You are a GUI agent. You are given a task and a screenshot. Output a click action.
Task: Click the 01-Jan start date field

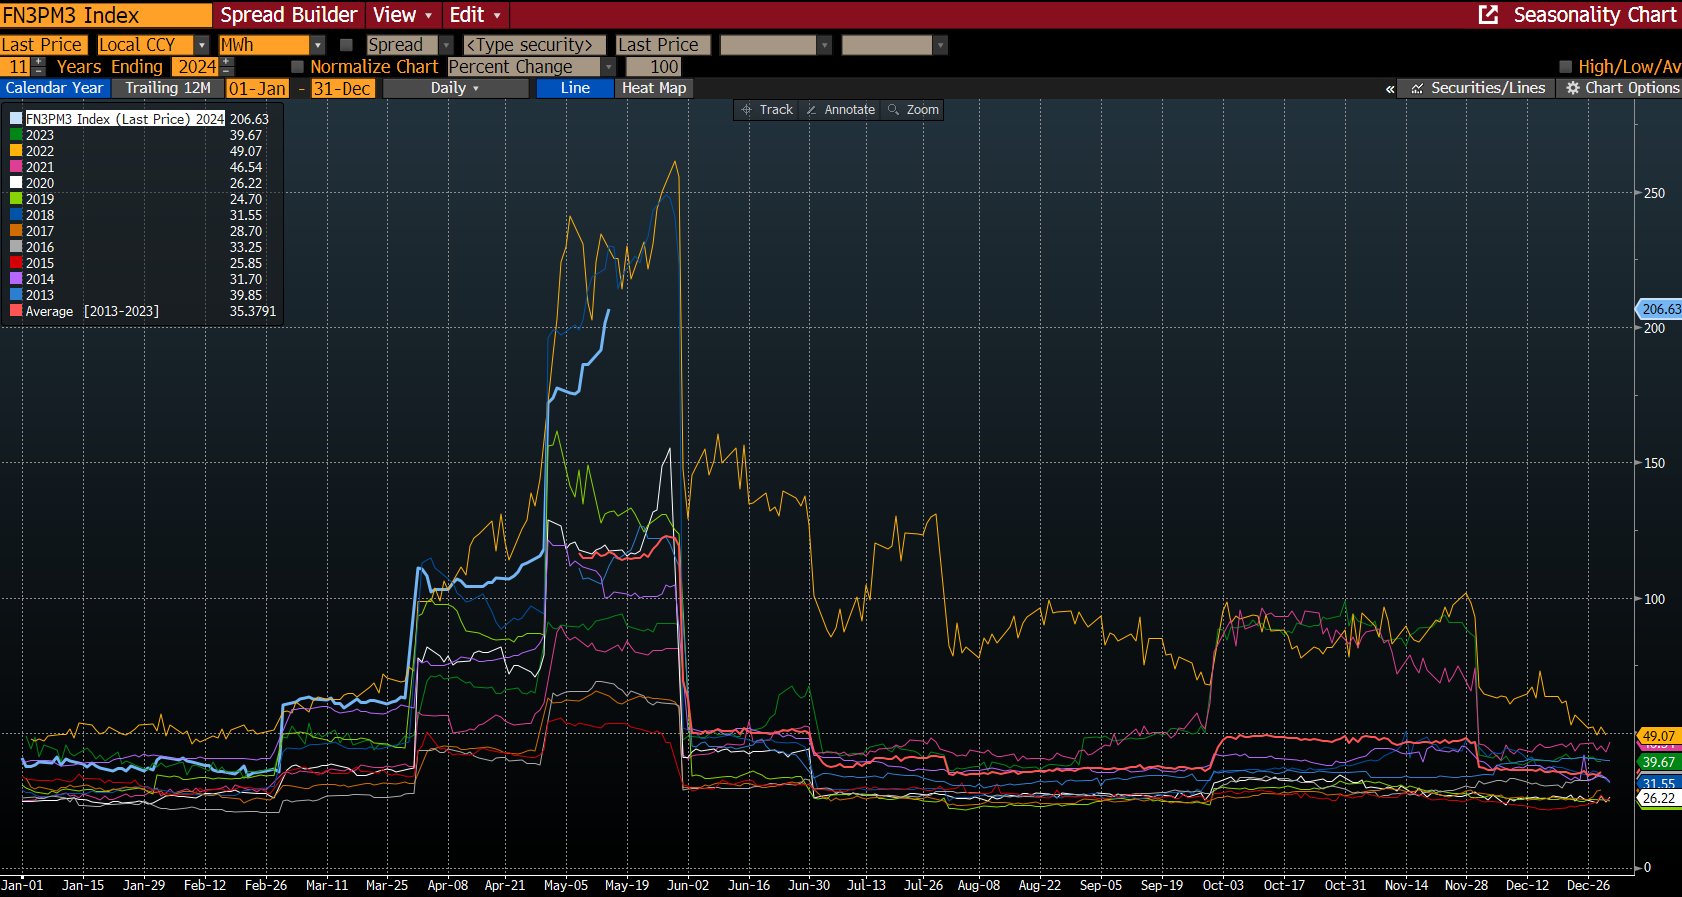click(x=257, y=89)
